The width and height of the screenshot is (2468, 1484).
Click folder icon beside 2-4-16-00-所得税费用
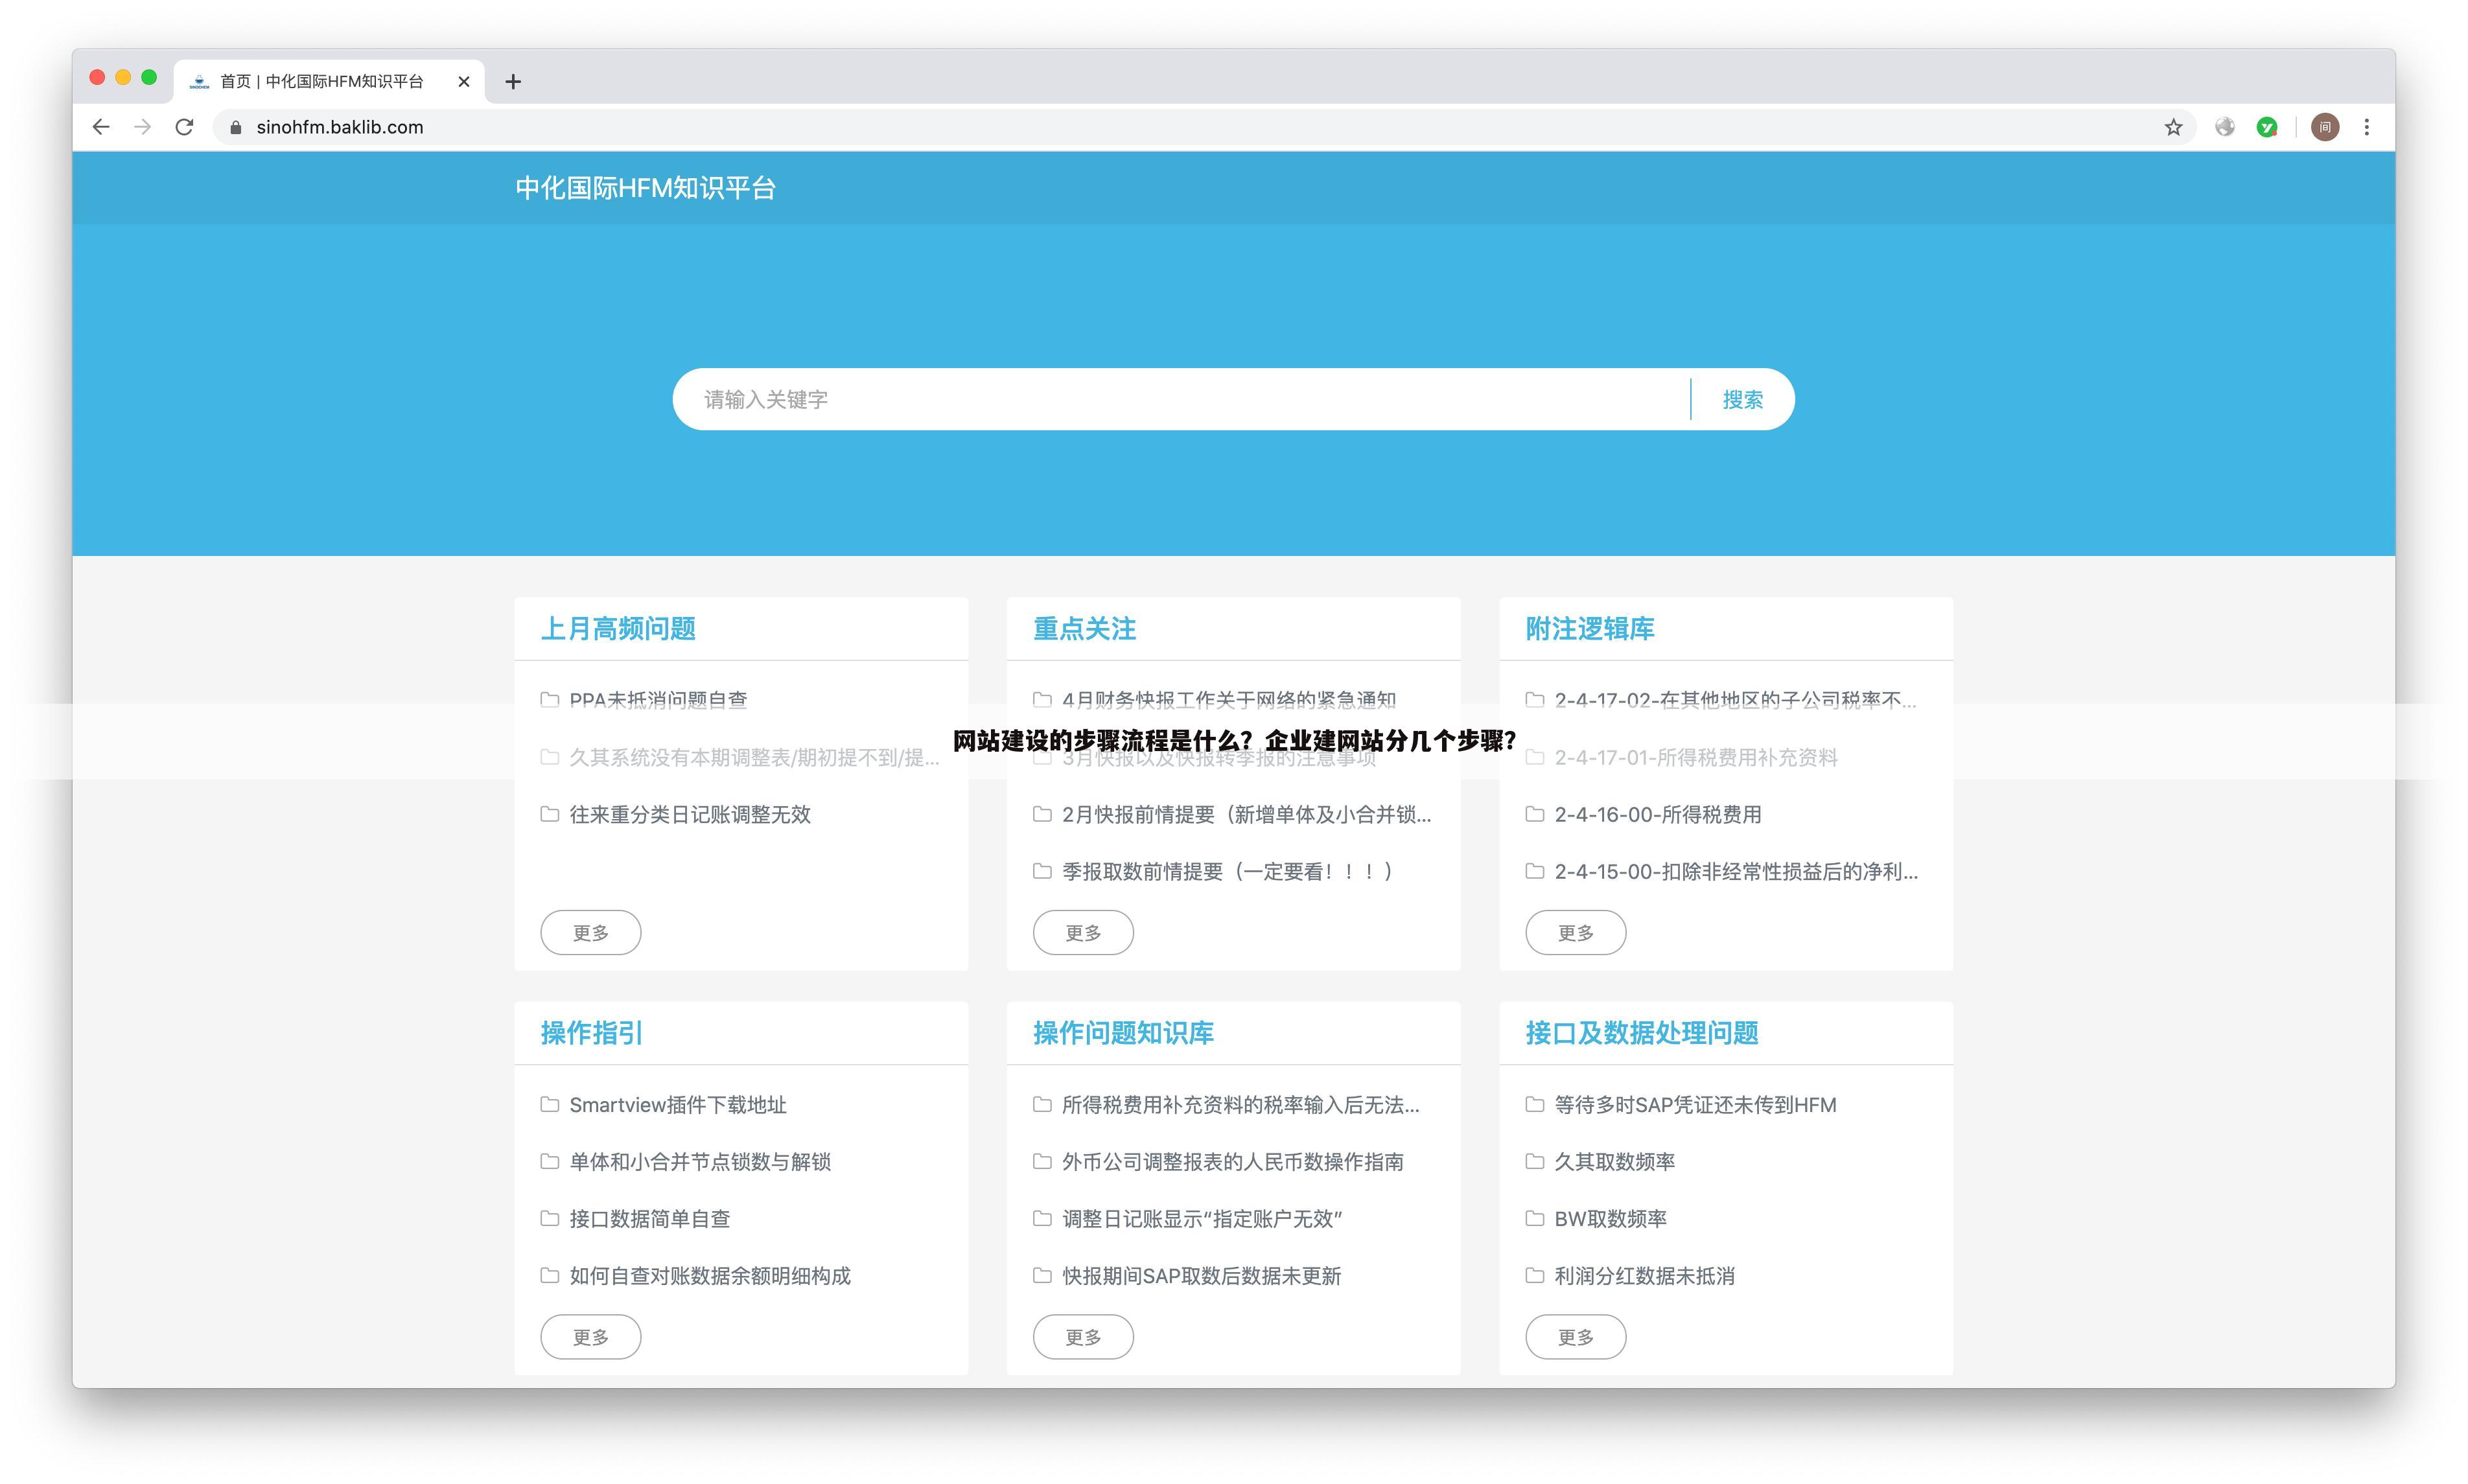(x=1534, y=814)
